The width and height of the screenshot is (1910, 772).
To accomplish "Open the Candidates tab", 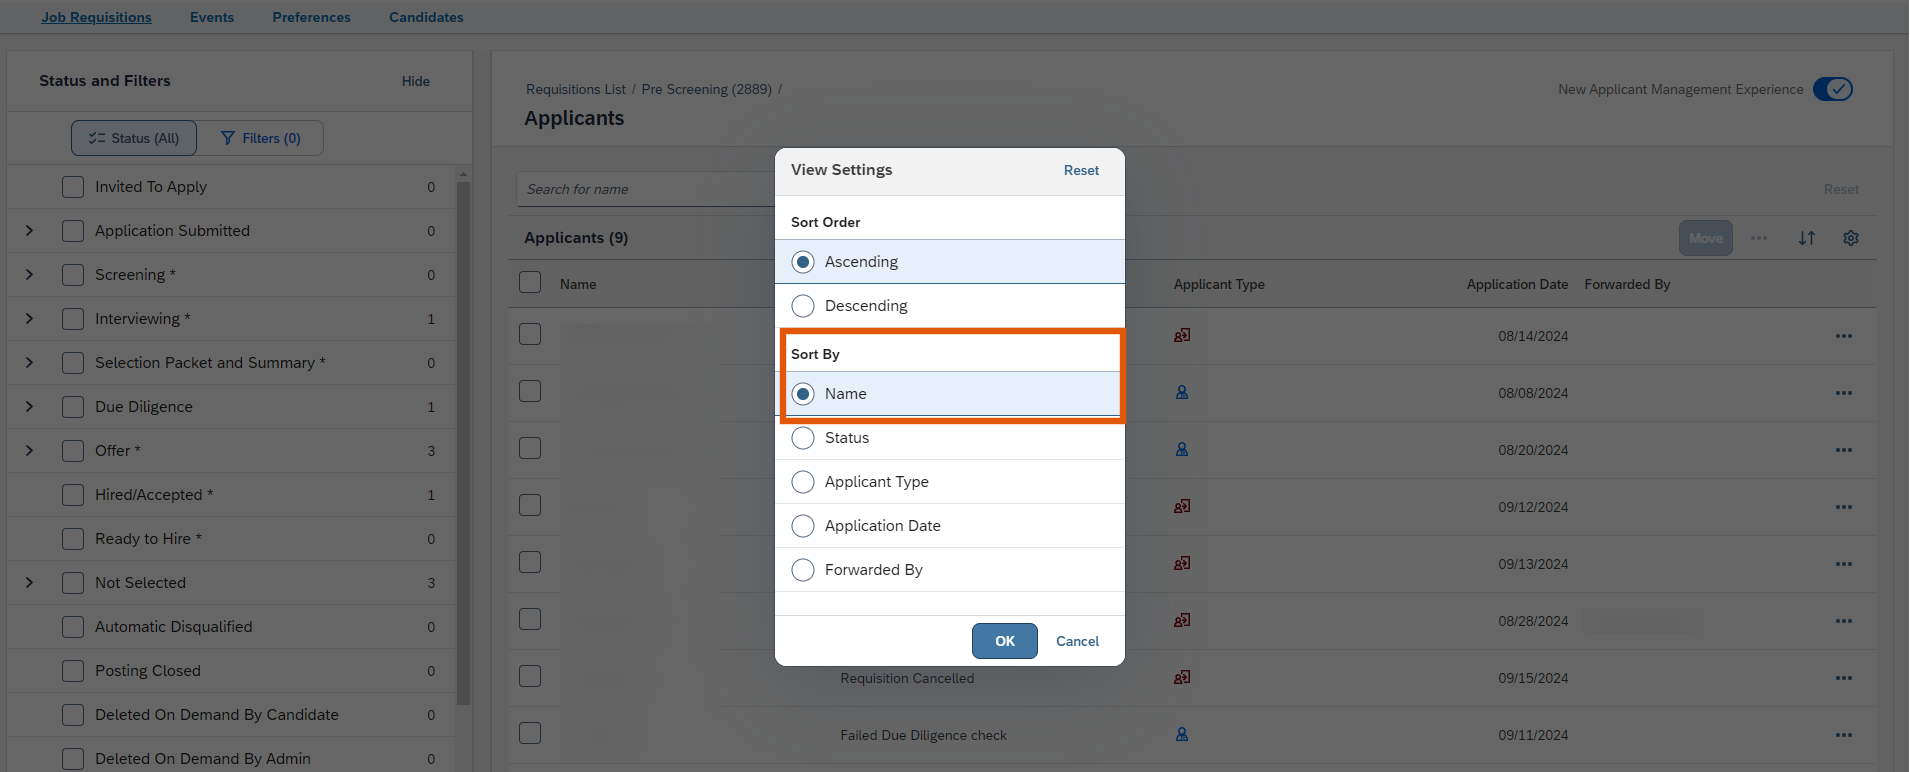I will (x=426, y=17).
